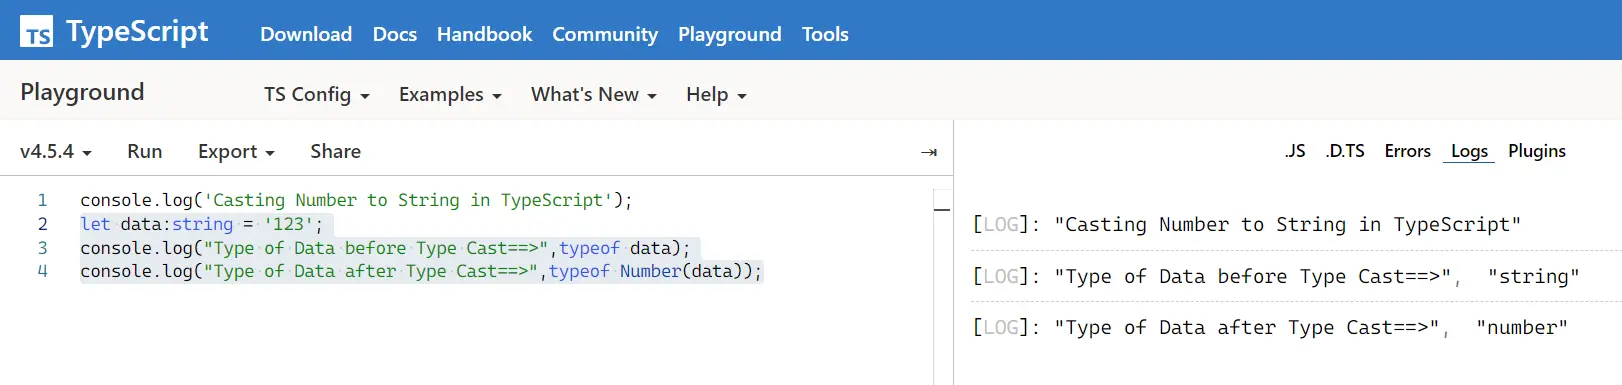The image size is (1622, 385).
Task: Collapse the sidebar with the arrow icon
Action: tap(929, 152)
